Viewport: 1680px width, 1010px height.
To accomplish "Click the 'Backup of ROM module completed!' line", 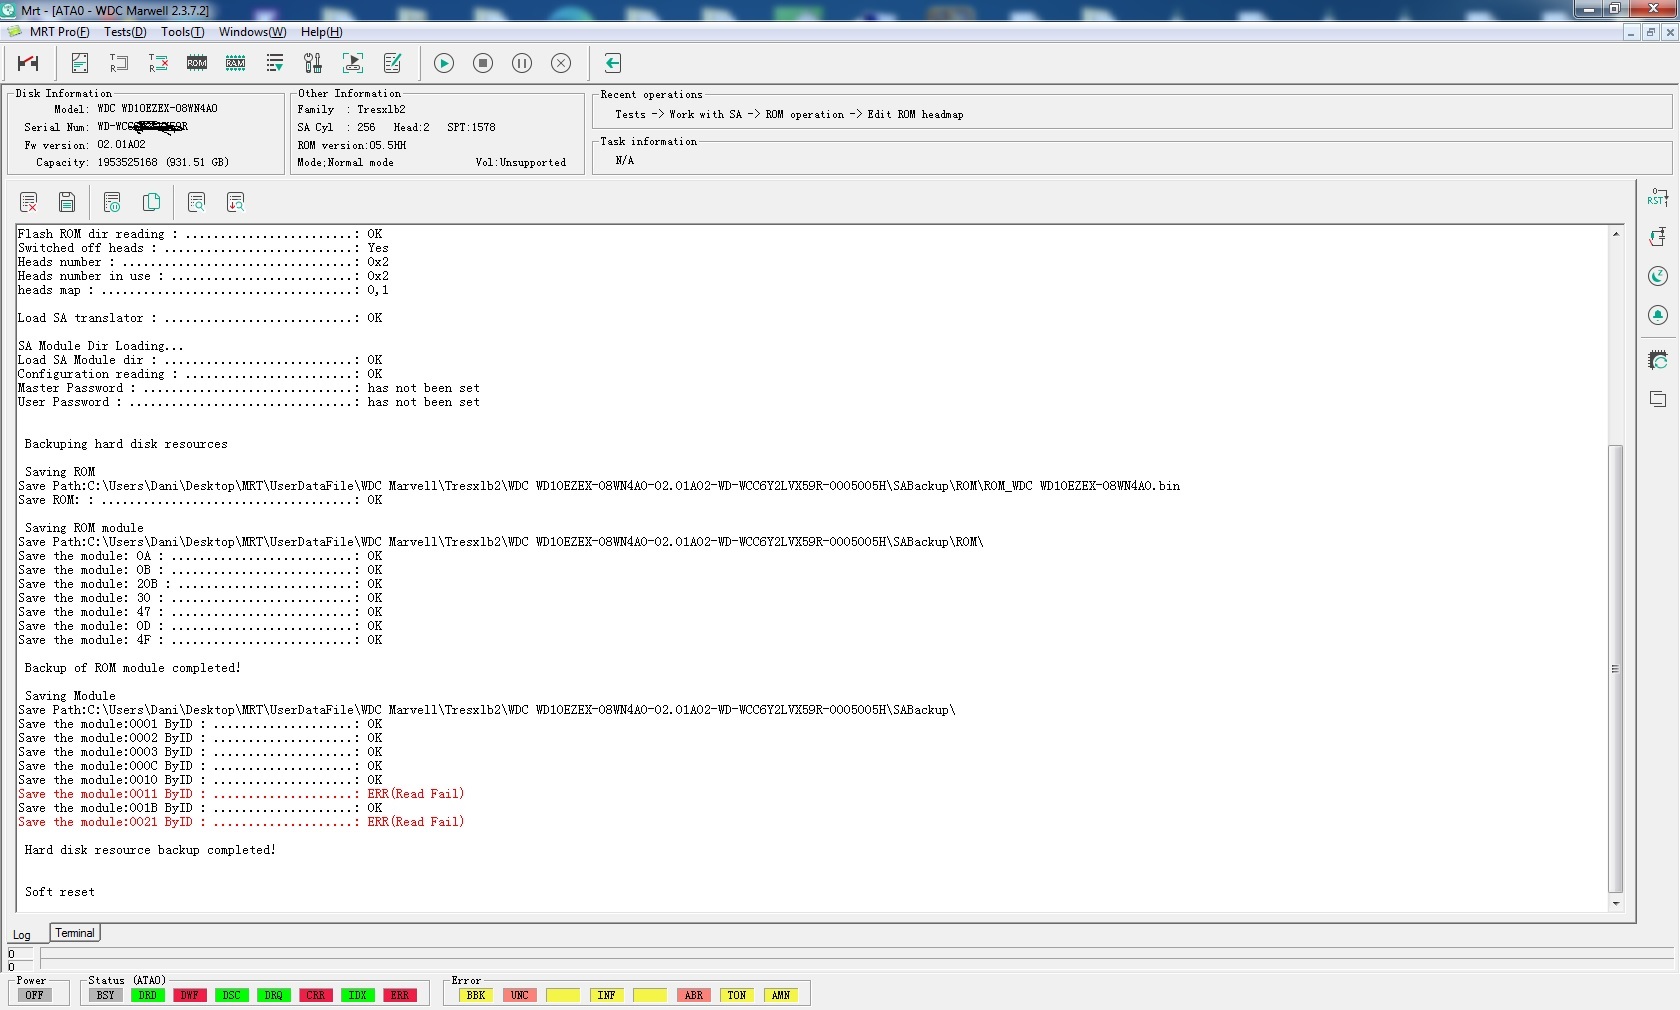I will point(132,668).
